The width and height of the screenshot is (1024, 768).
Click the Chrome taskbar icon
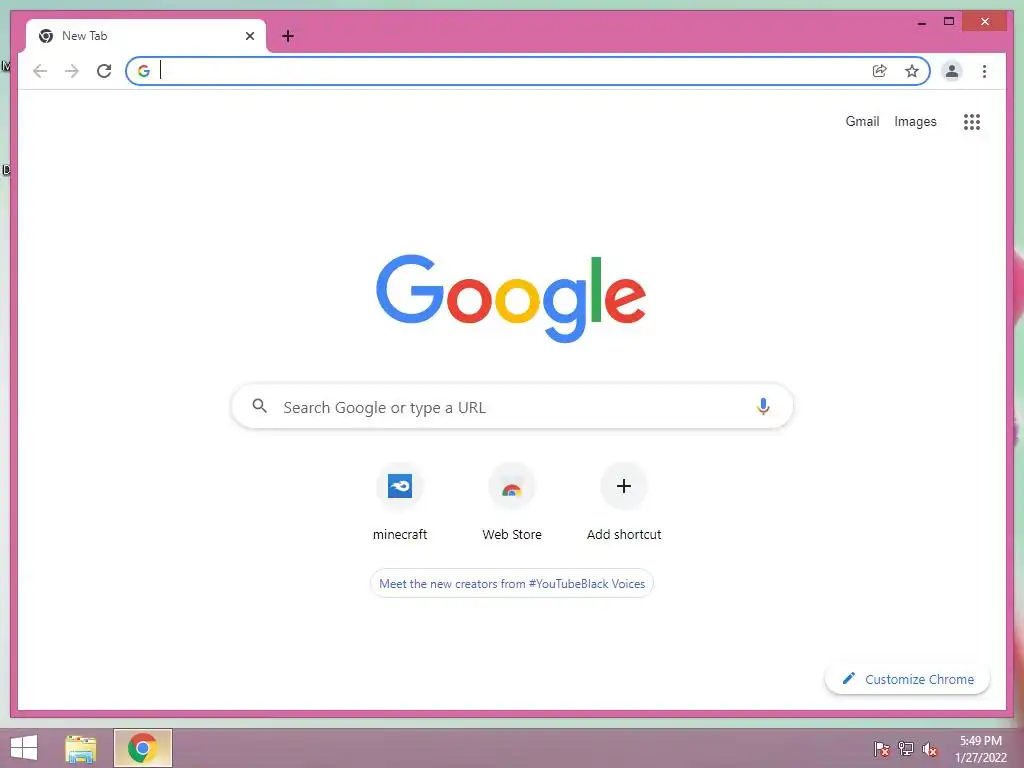(x=143, y=748)
